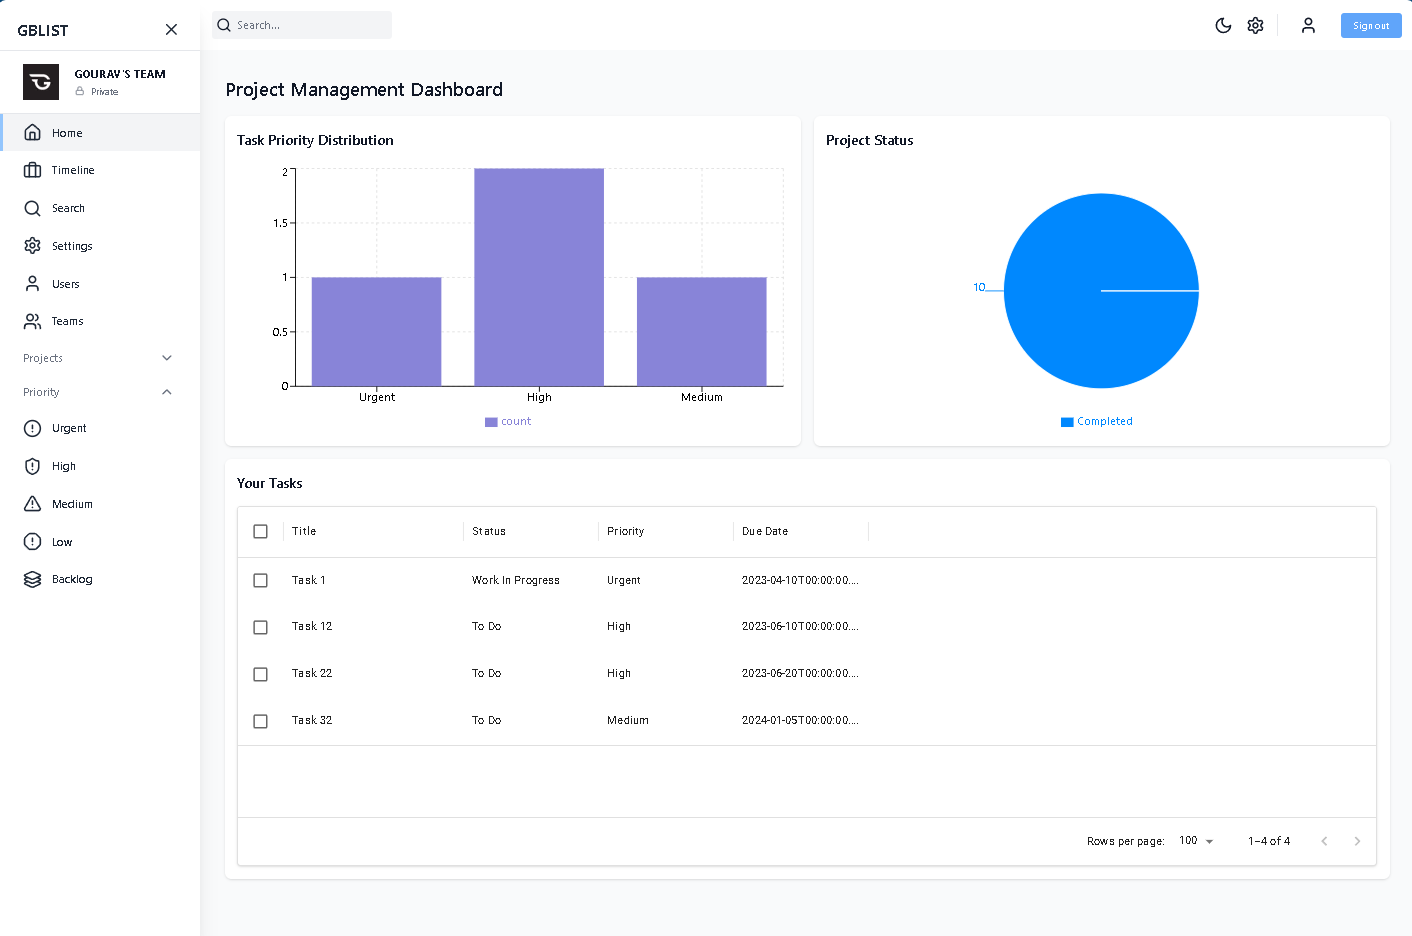The image size is (1412, 936).
Task: Click the Gourav's Team logo icon
Action: coord(41,82)
